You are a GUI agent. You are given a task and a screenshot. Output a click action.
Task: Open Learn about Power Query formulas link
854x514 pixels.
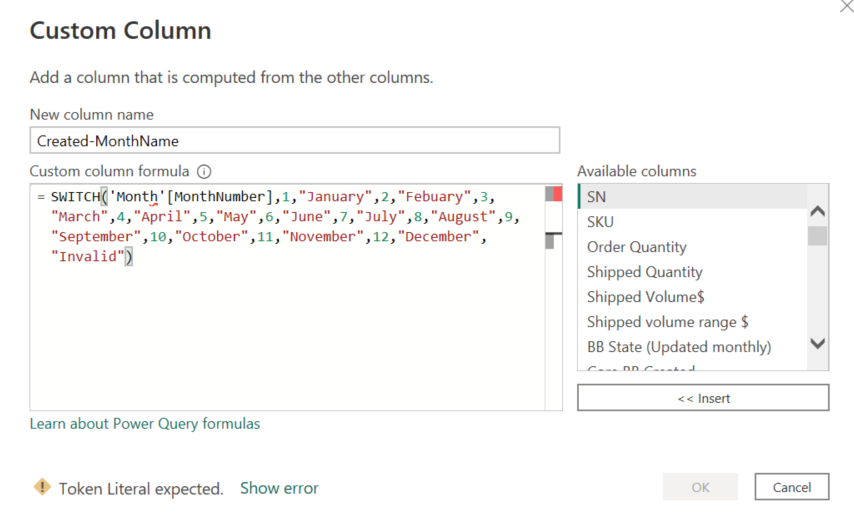145,424
